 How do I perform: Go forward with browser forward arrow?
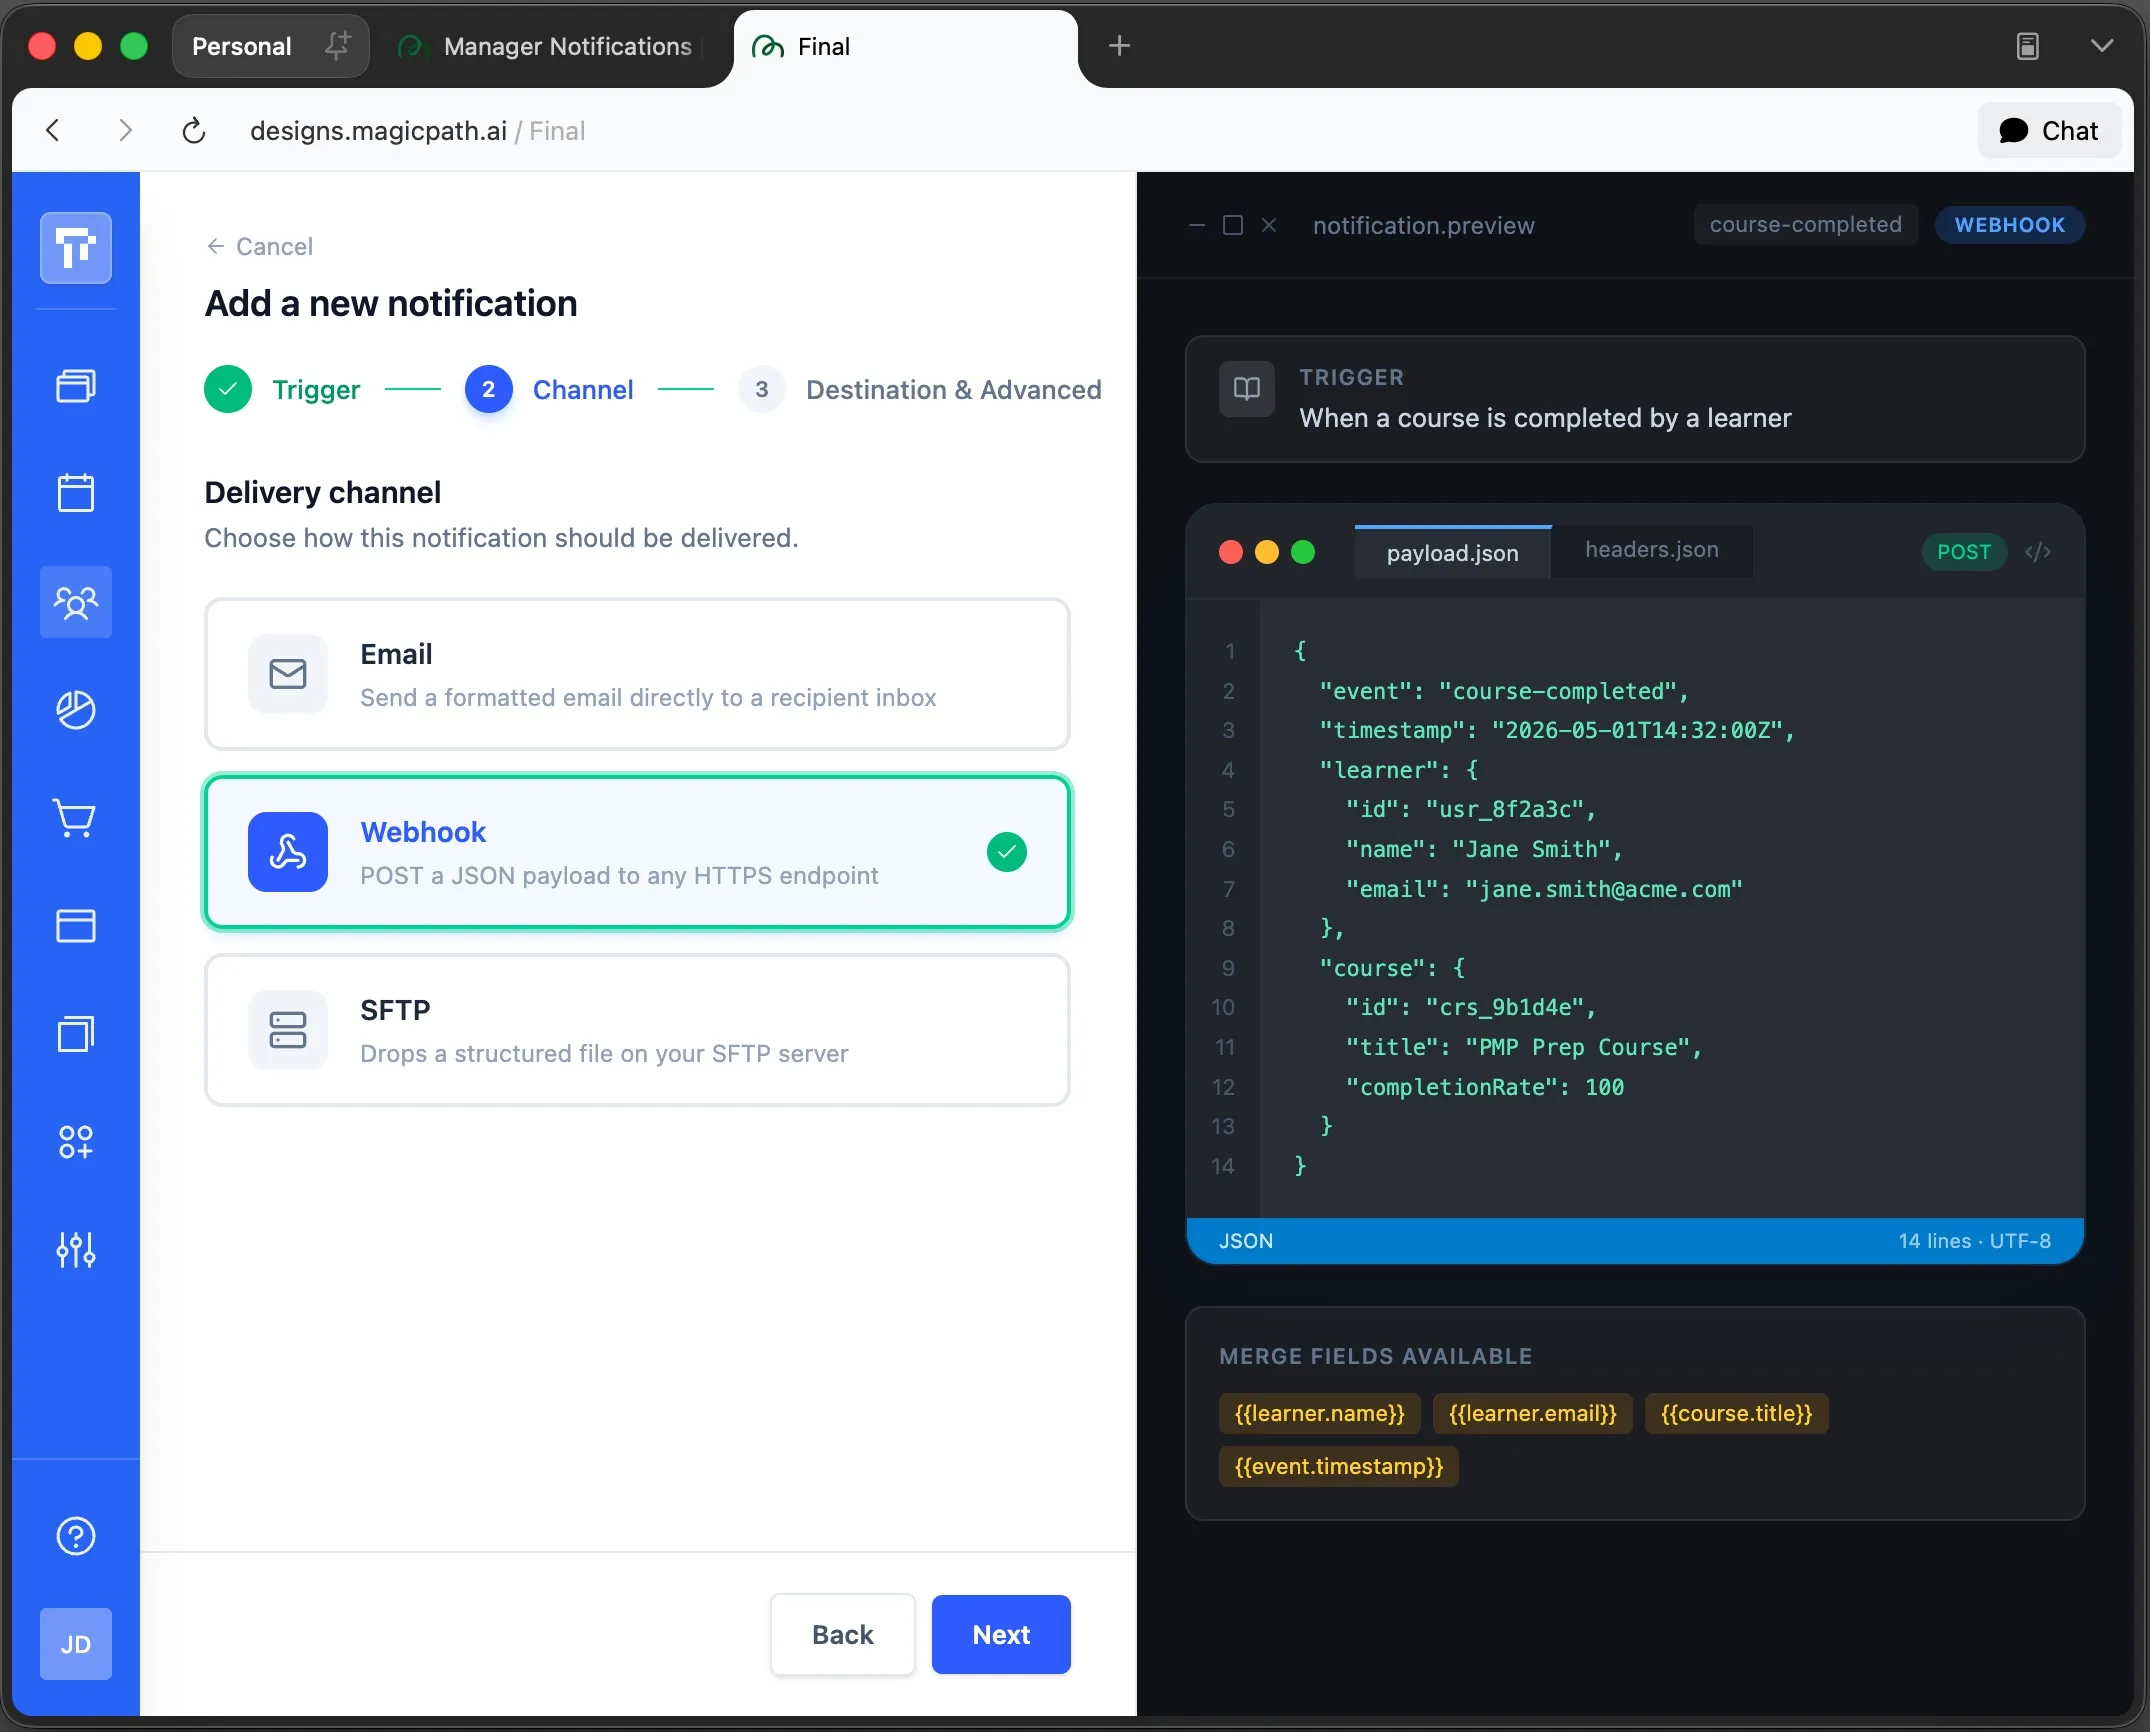point(125,131)
